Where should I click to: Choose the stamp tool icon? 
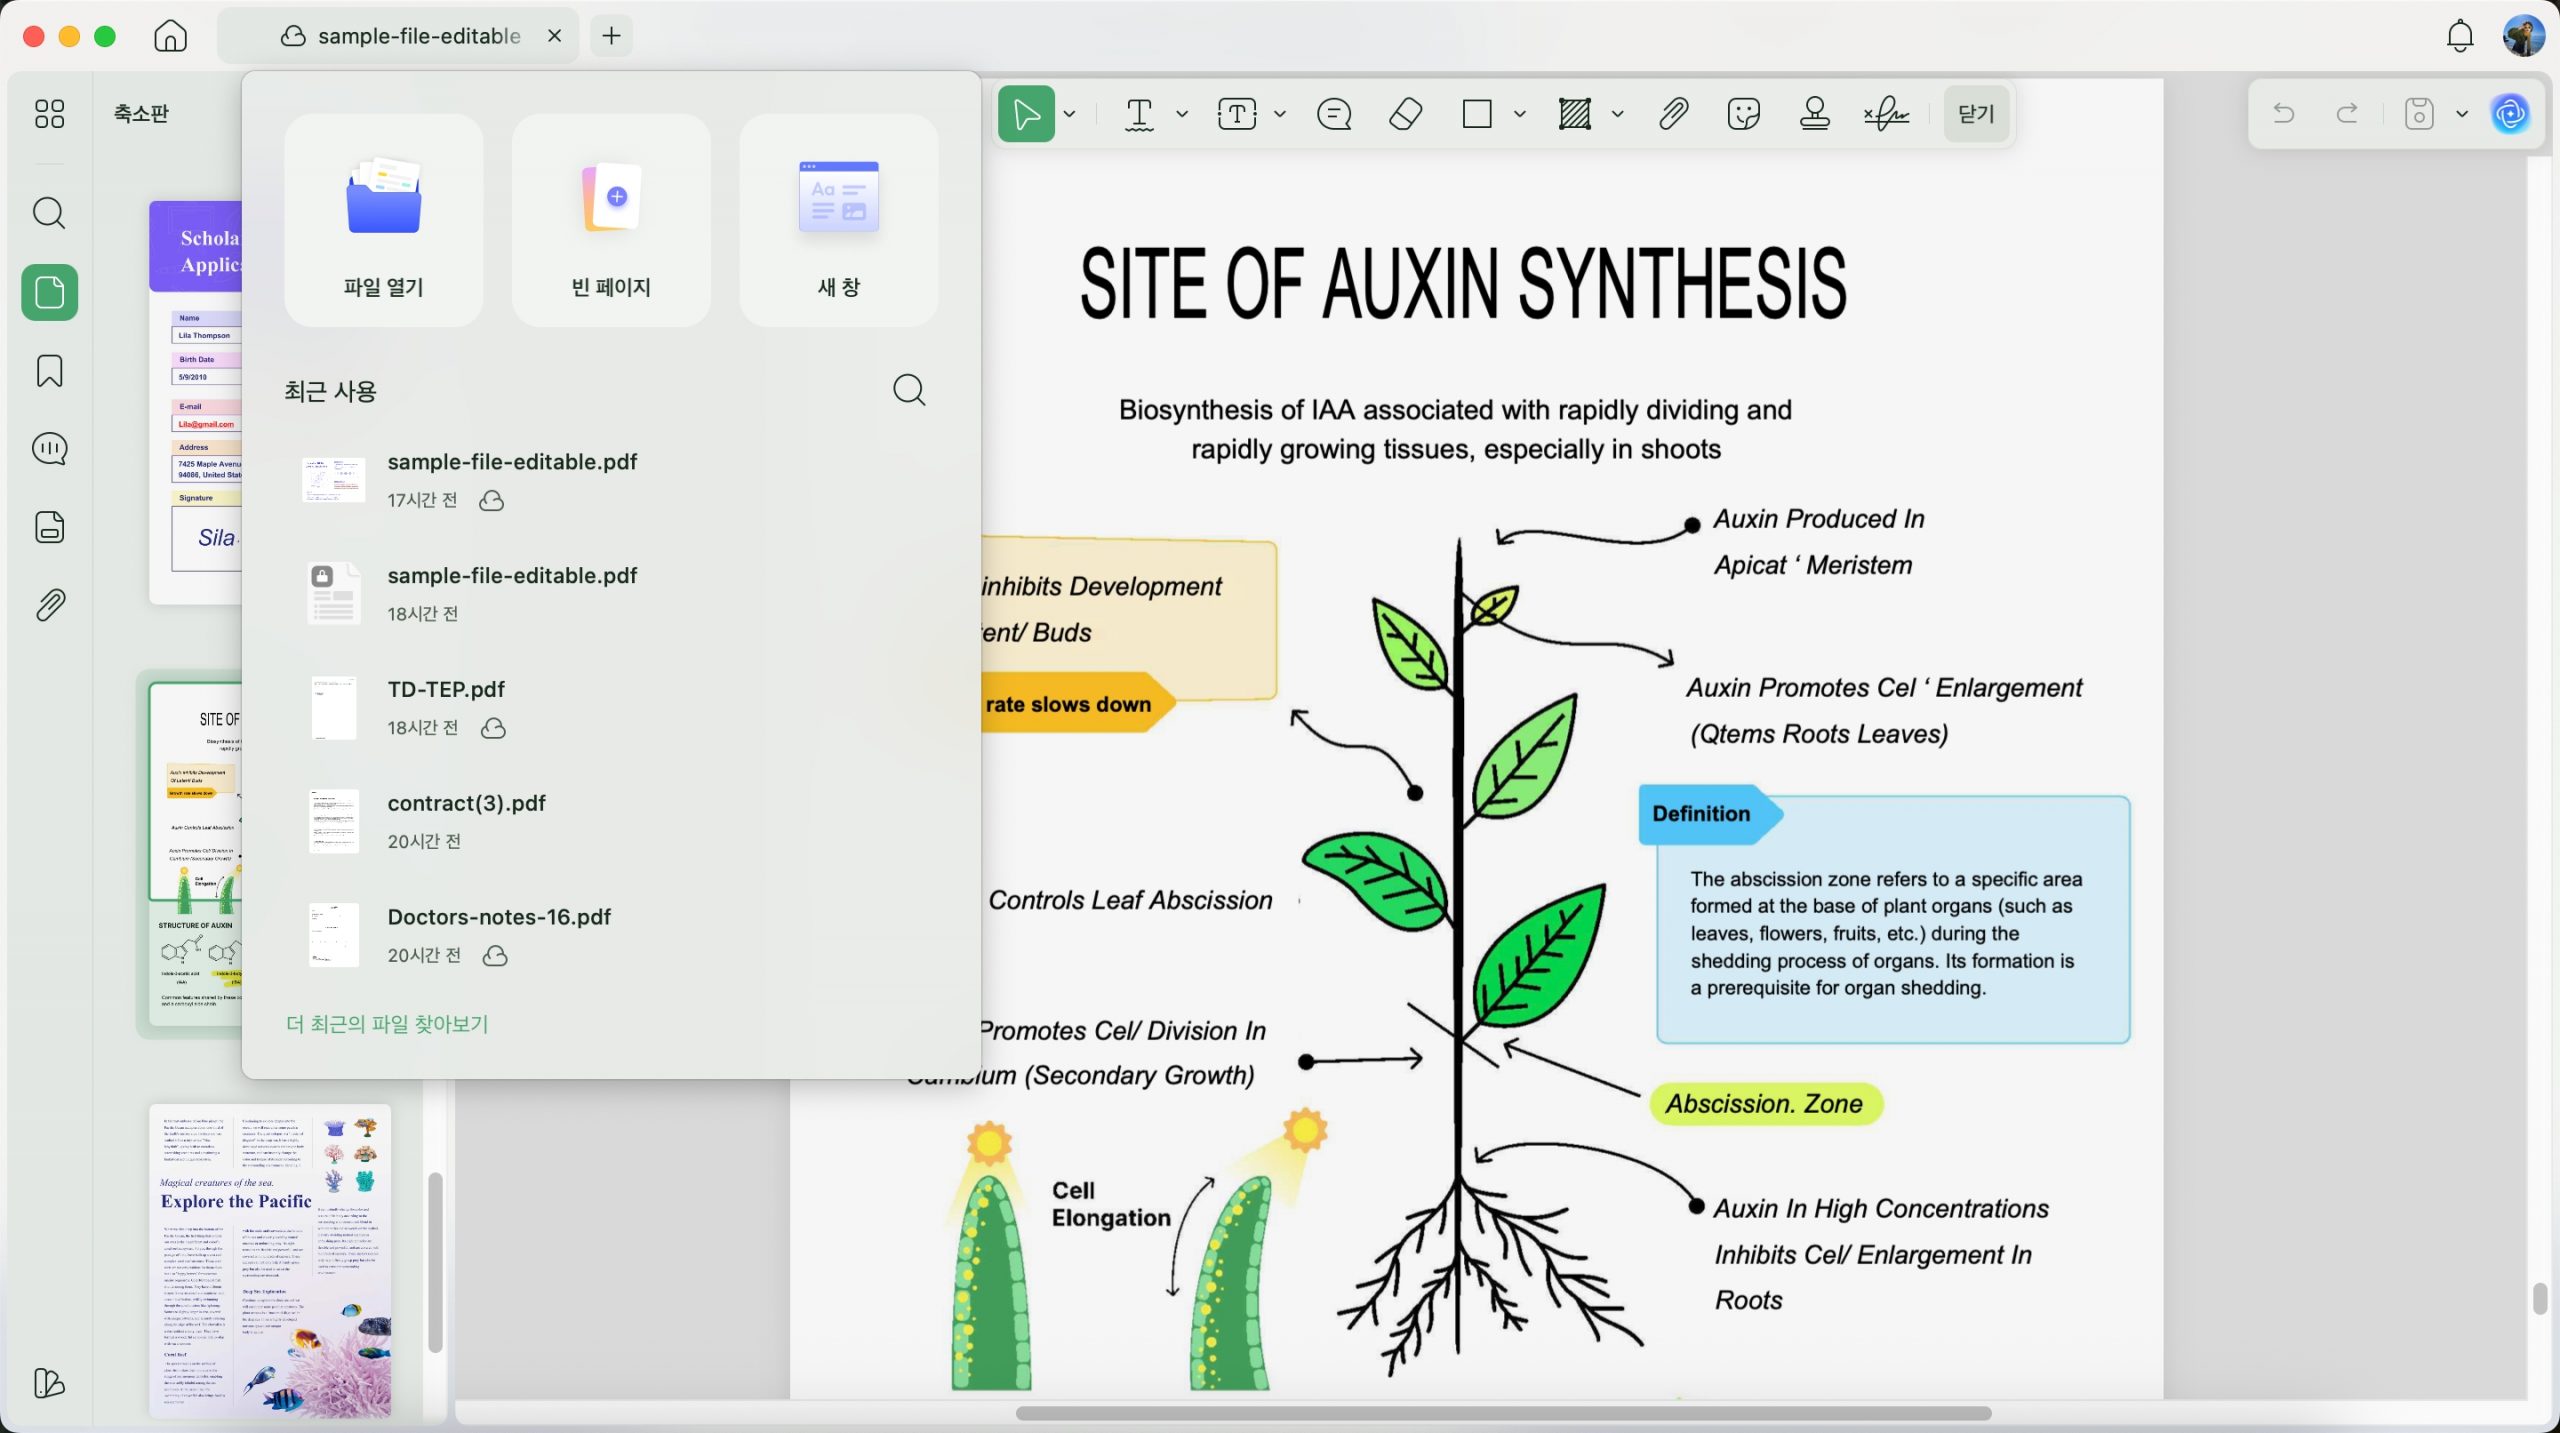tap(1814, 114)
